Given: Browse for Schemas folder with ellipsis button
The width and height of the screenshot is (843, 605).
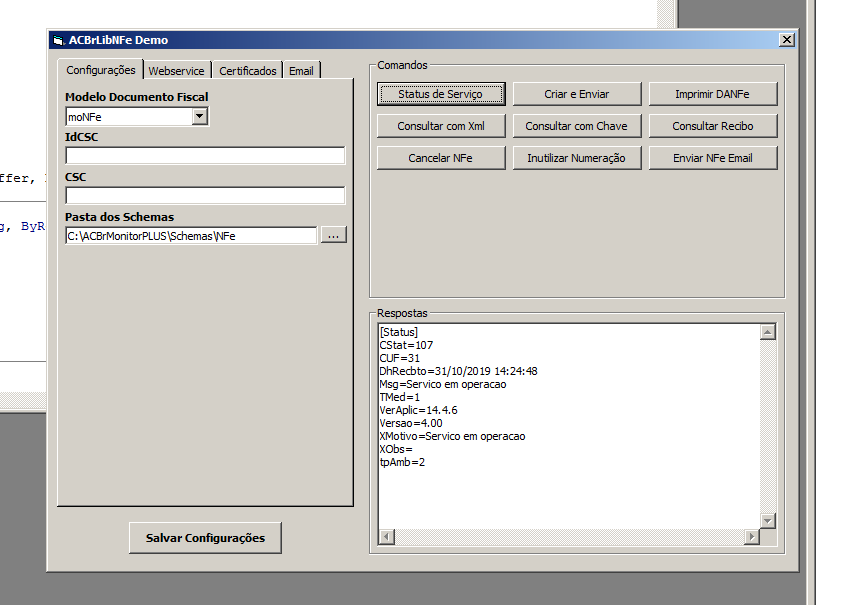Looking at the screenshot, I should click(333, 235).
